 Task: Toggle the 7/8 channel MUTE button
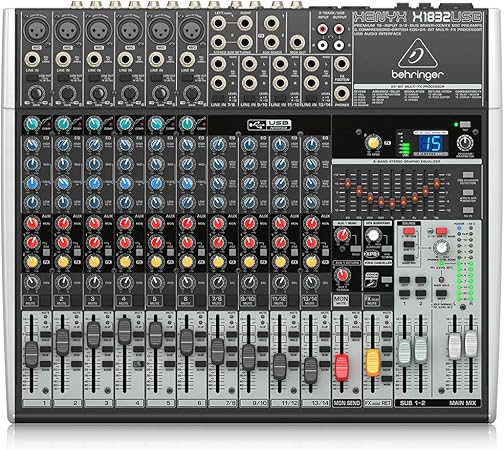click(217, 300)
